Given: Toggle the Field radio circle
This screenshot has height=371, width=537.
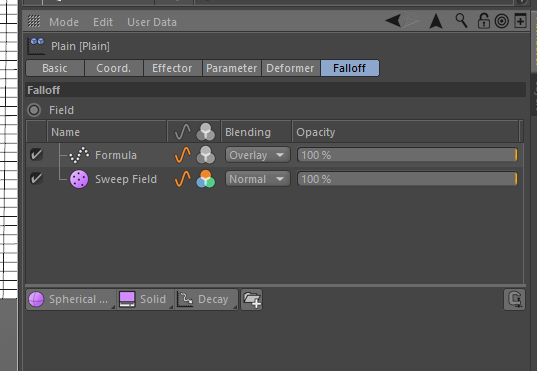Looking at the screenshot, I should point(34,110).
